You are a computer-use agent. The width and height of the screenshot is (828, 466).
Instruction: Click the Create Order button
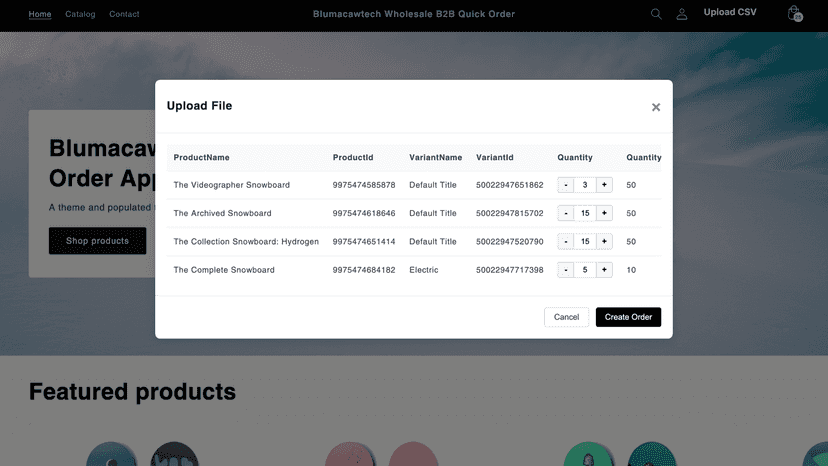tap(628, 317)
